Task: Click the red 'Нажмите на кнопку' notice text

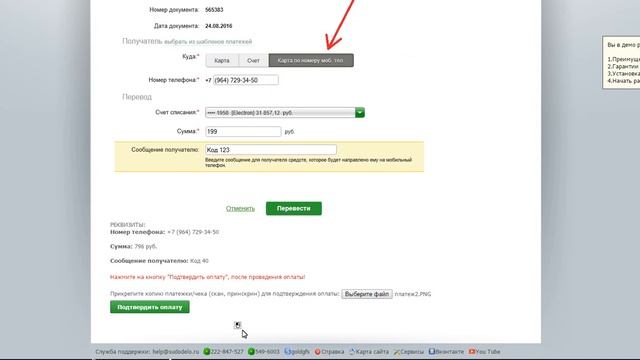Action: (x=207, y=277)
